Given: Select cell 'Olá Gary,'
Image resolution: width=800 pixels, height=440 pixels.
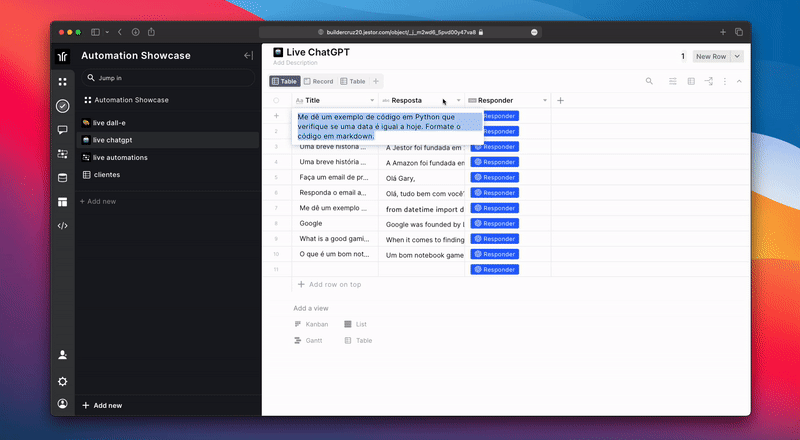Looking at the screenshot, I should click(x=421, y=178).
